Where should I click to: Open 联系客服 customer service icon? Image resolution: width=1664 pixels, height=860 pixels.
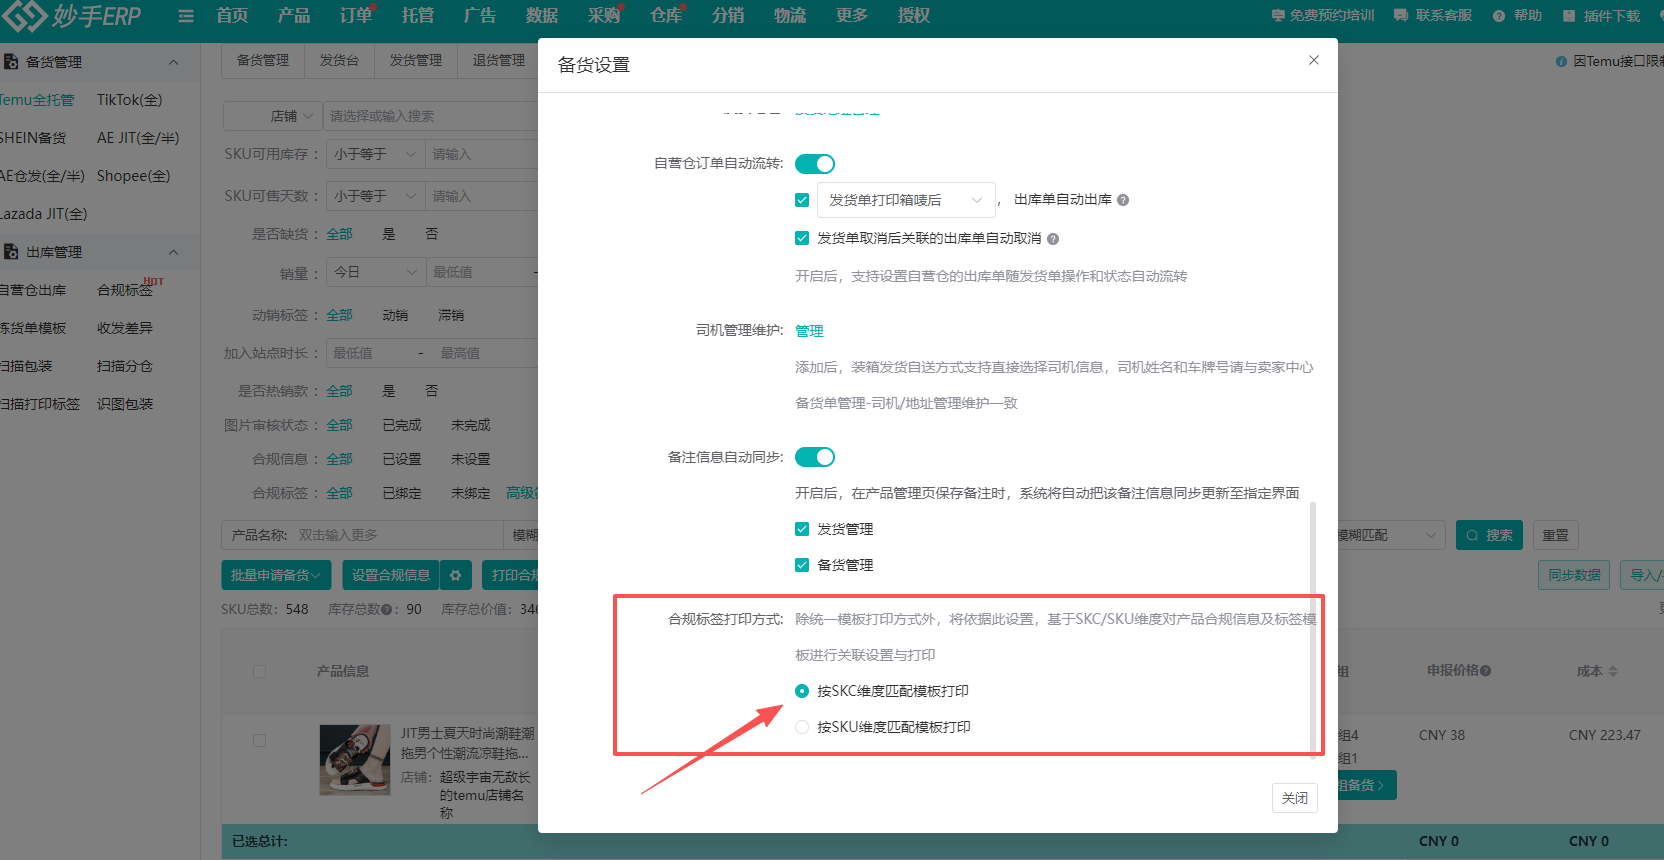1401,16
